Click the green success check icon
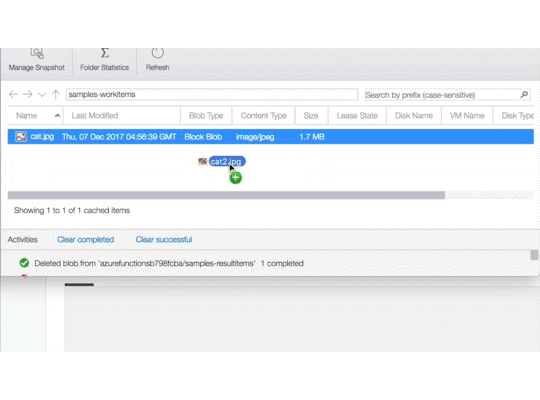The height and width of the screenshot is (400, 540). 24,263
